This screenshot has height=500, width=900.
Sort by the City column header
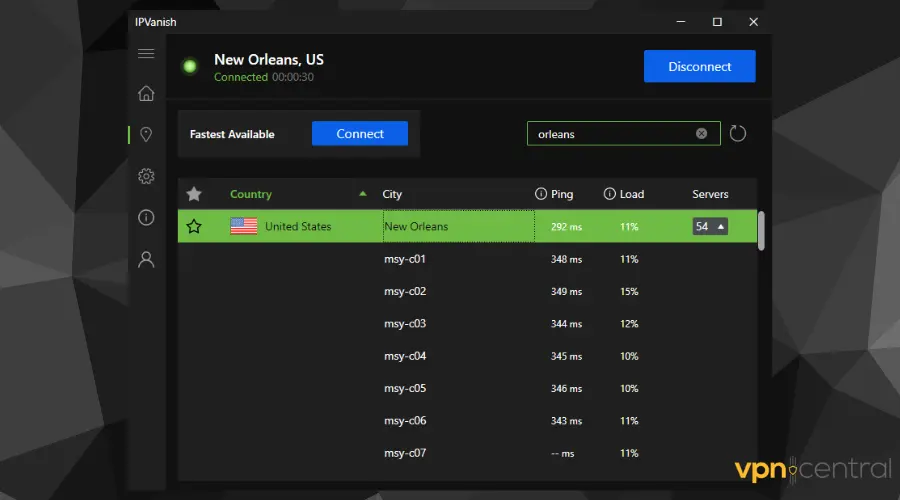pos(392,194)
